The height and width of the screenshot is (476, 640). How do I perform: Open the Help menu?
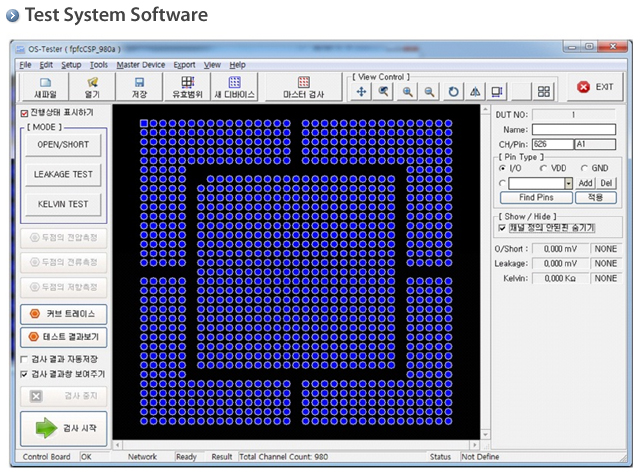237,65
